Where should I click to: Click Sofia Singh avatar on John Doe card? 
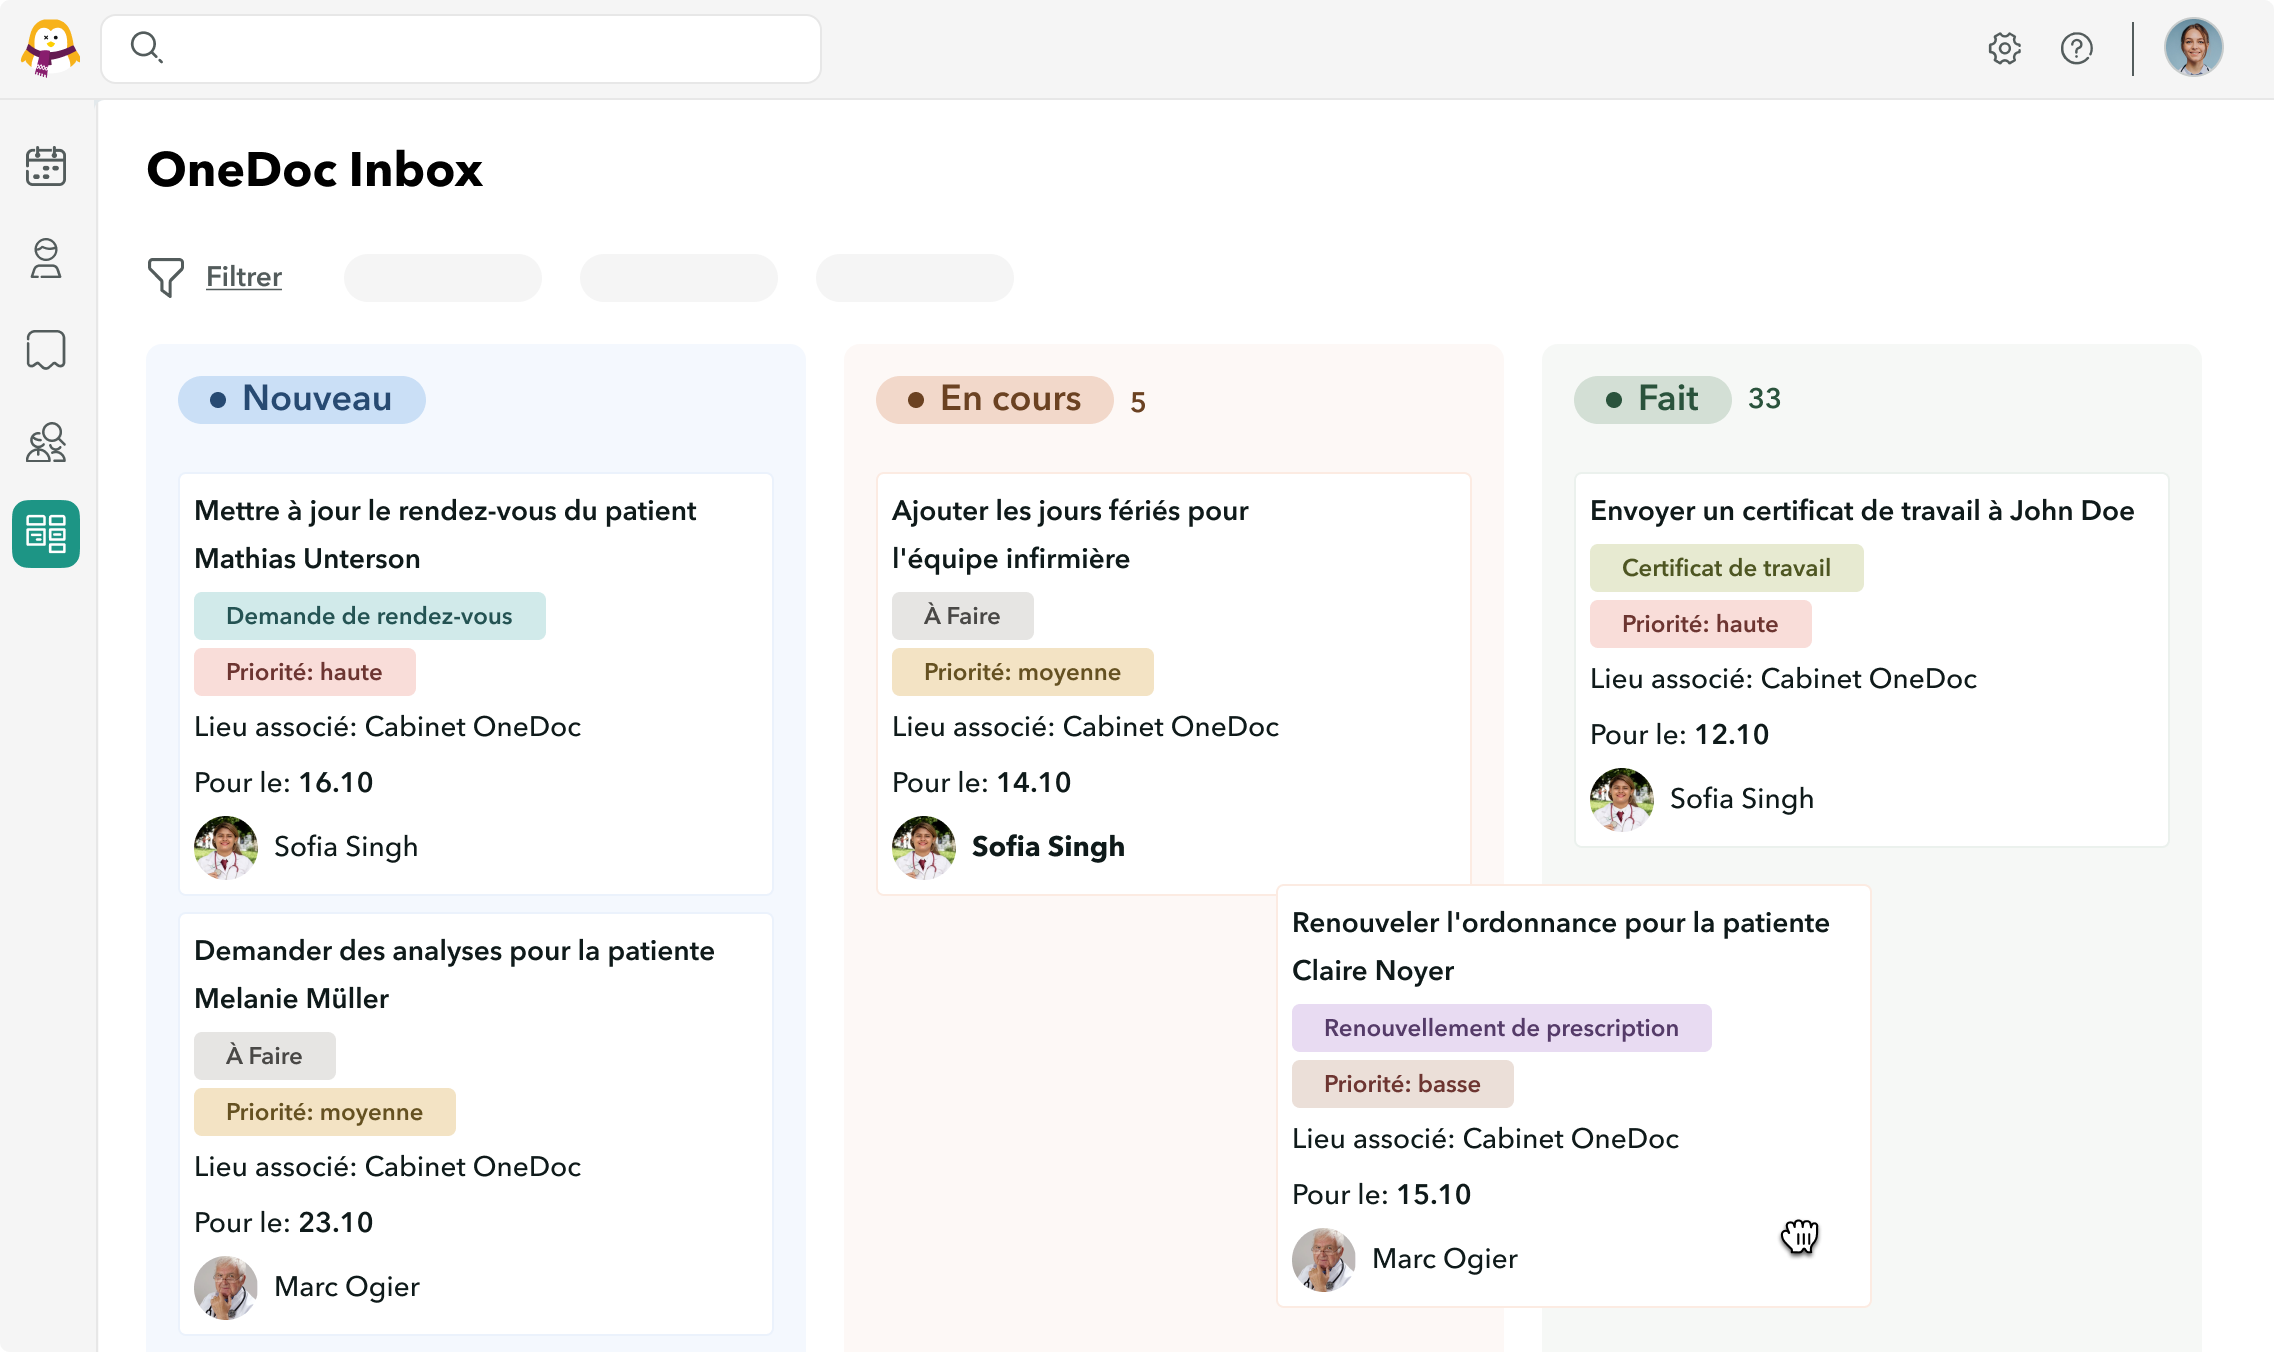pyautogui.click(x=1622, y=799)
